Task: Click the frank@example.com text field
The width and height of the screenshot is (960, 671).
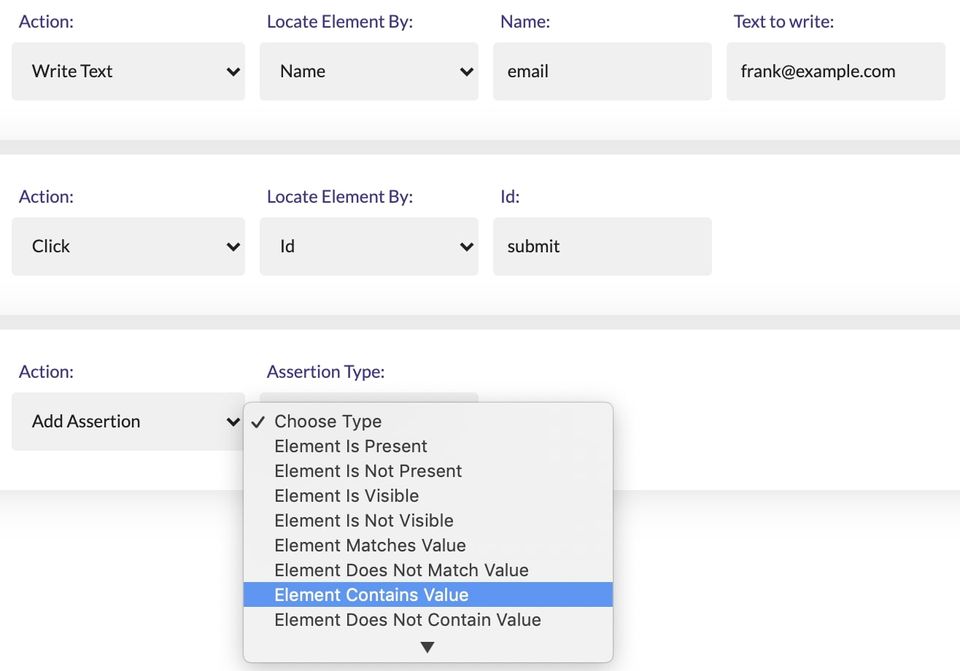Action: (x=835, y=71)
